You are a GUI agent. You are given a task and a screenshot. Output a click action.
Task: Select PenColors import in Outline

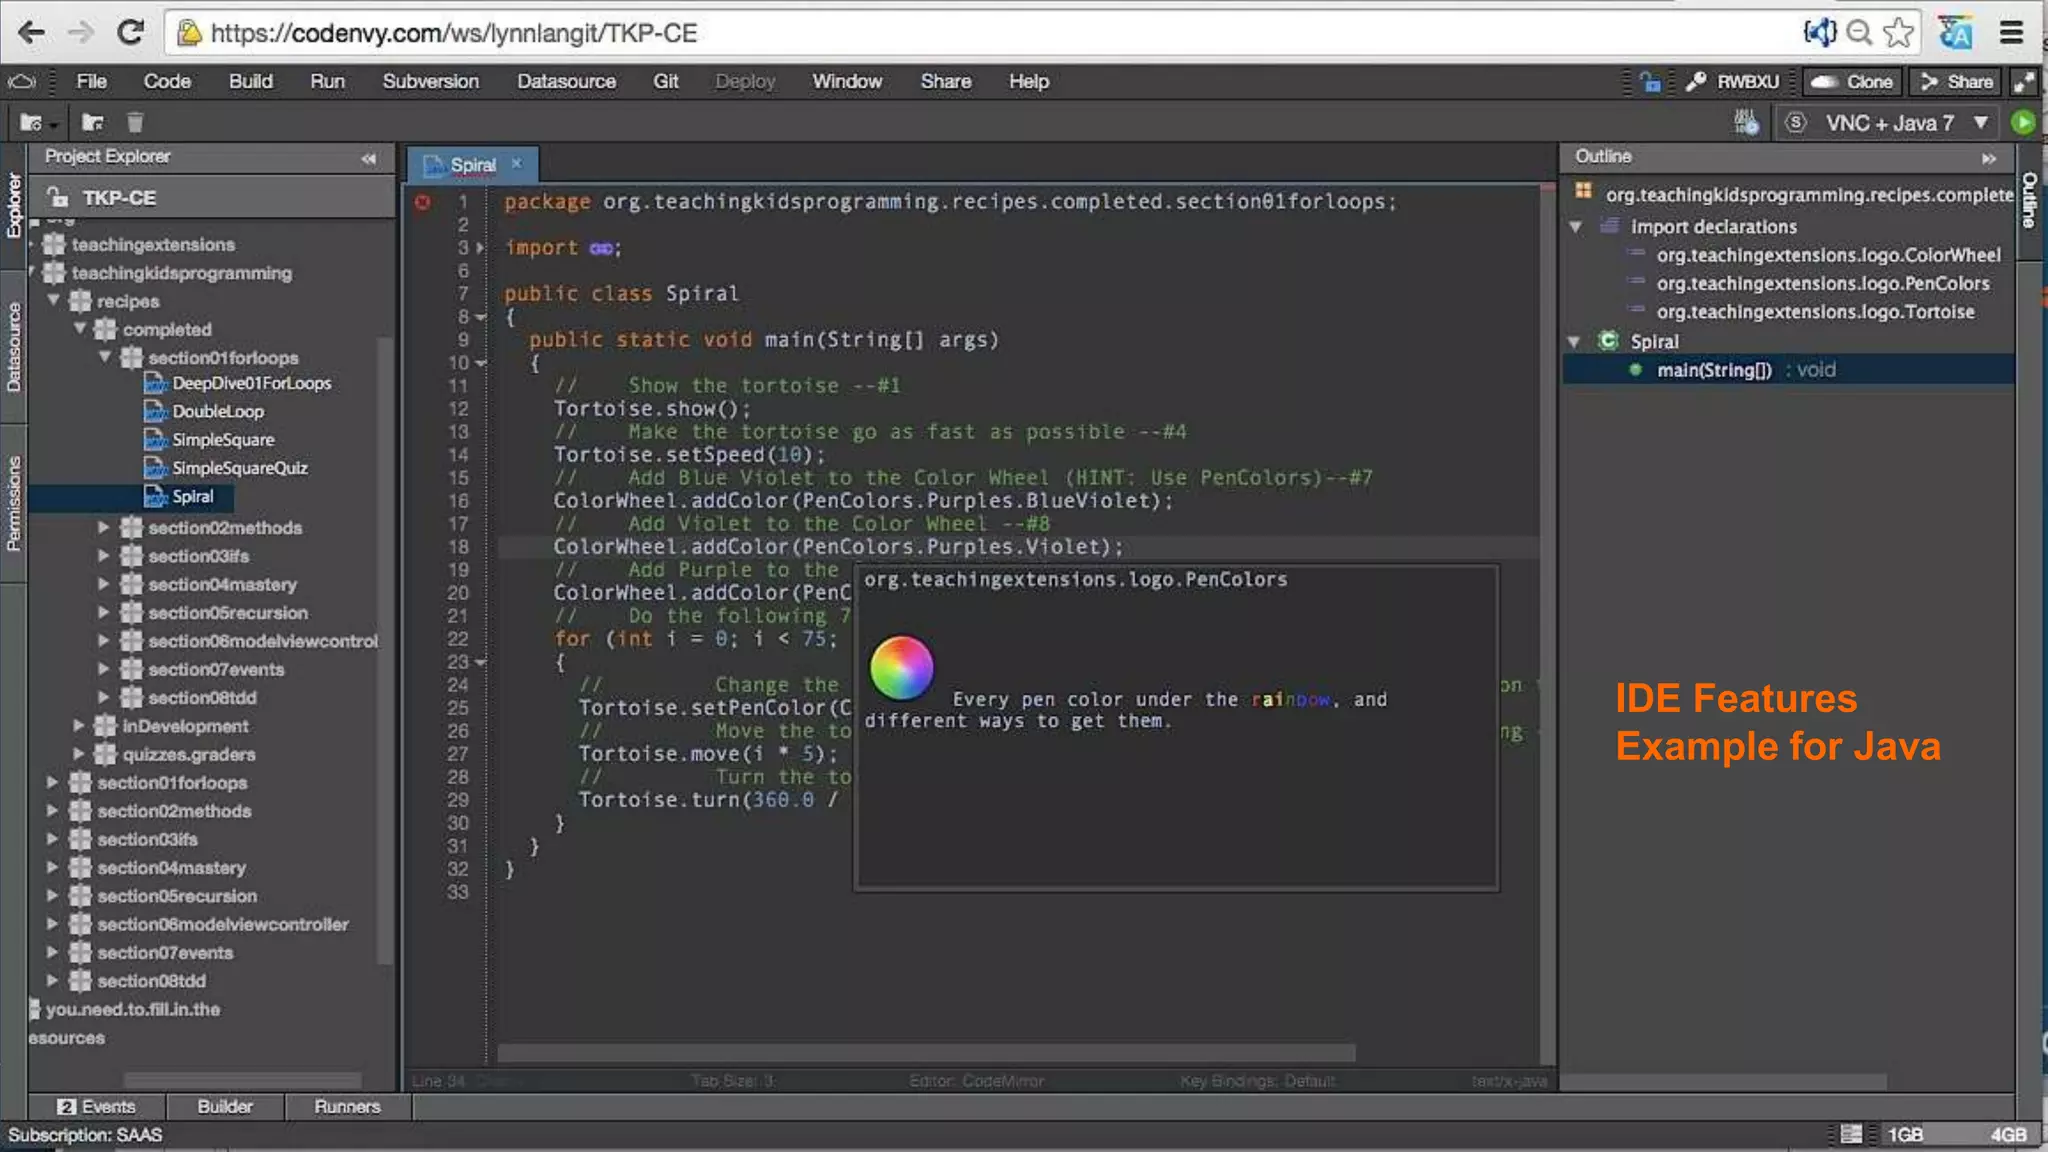pyautogui.click(x=1822, y=284)
